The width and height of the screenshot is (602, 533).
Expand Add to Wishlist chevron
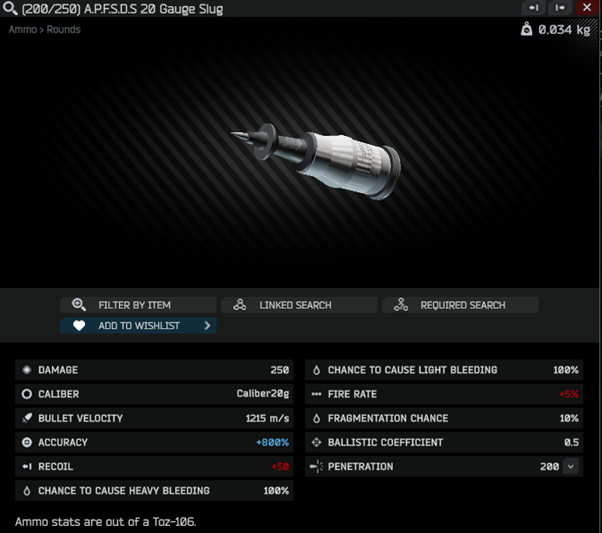click(x=207, y=326)
